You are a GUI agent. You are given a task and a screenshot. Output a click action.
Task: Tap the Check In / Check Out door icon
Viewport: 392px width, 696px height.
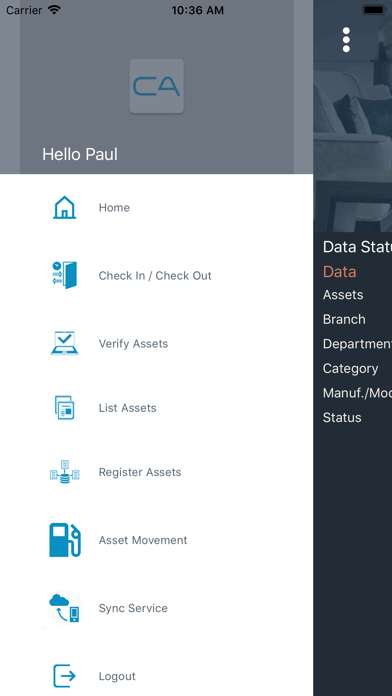64,275
